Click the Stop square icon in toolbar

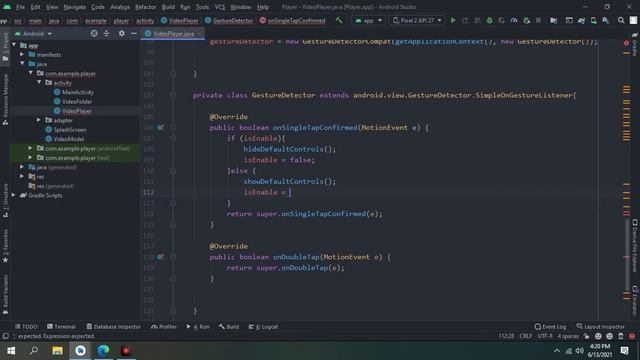click(538, 20)
